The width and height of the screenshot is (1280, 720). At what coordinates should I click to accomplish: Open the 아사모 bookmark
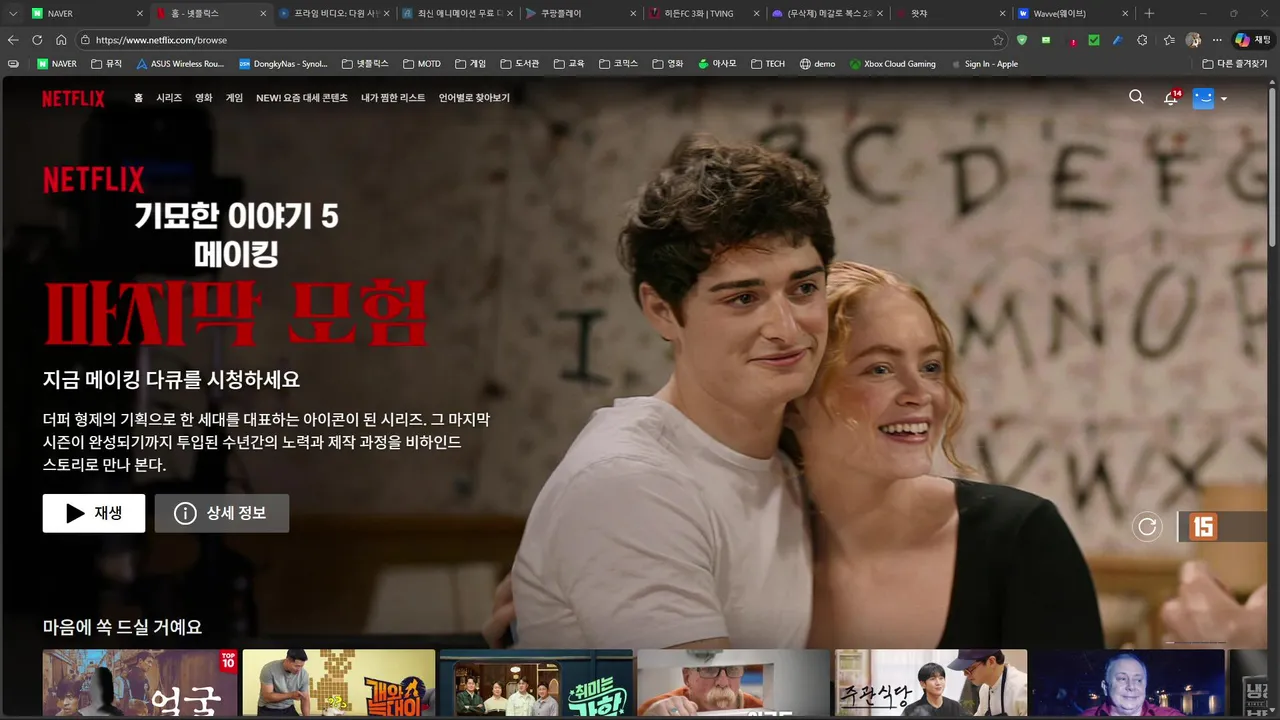717,64
